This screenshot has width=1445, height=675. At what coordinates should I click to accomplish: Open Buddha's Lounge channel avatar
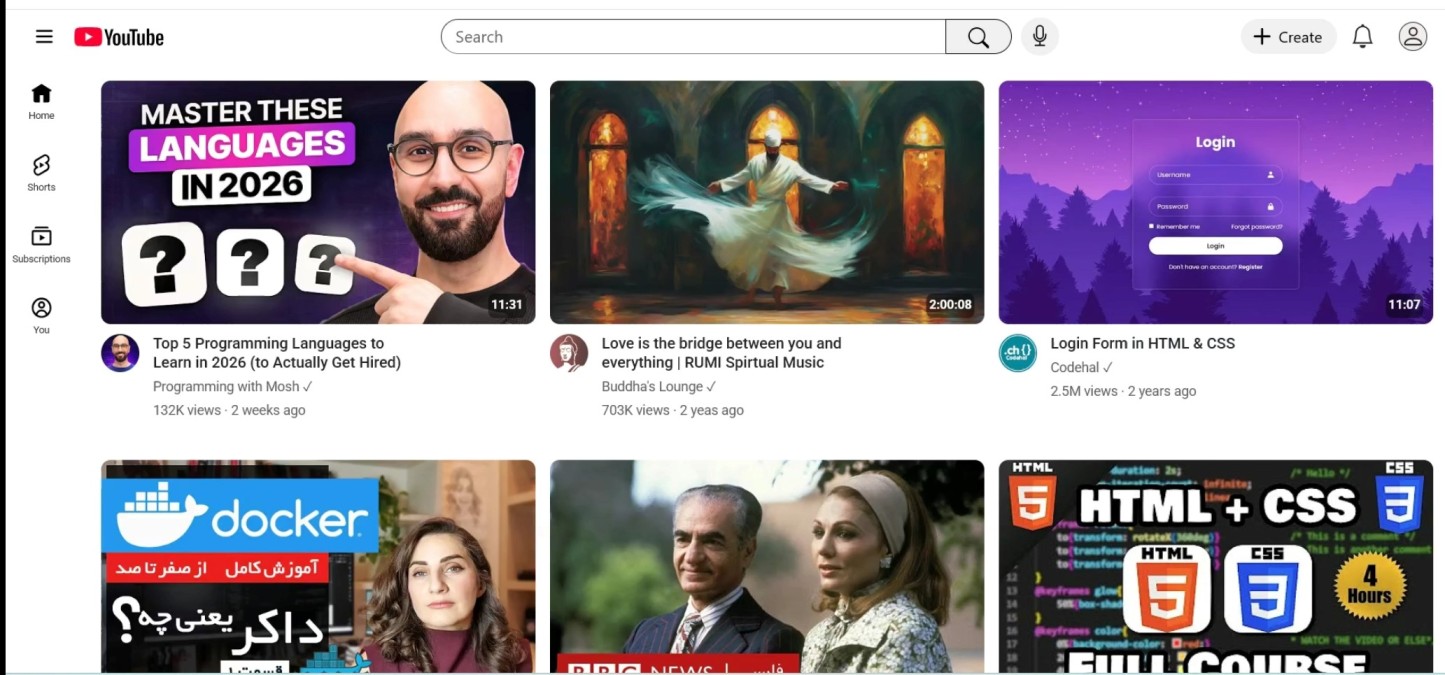coord(569,353)
